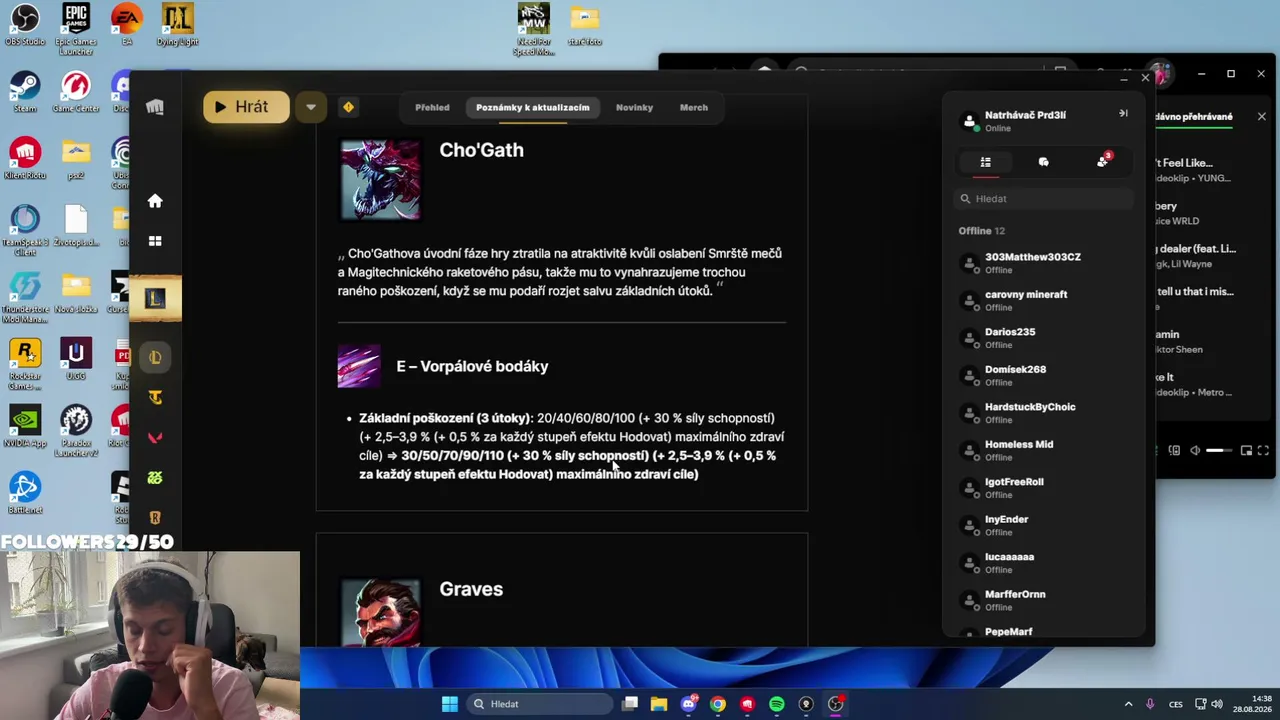Mute Spotify with the speaker icon

tap(1195, 451)
